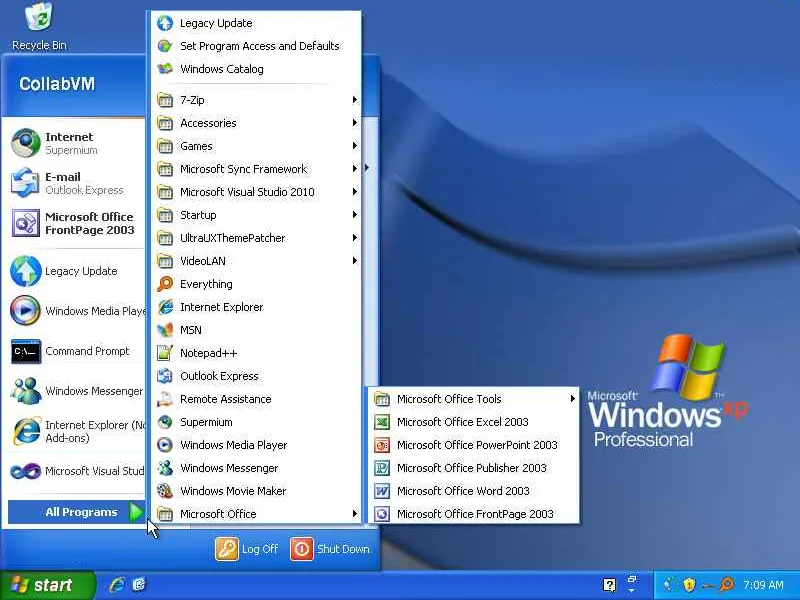Image resolution: width=800 pixels, height=600 pixels.
Task: Expand the Microsoft Visual Studio 2010 folder
Action: [x=257, y=192]
